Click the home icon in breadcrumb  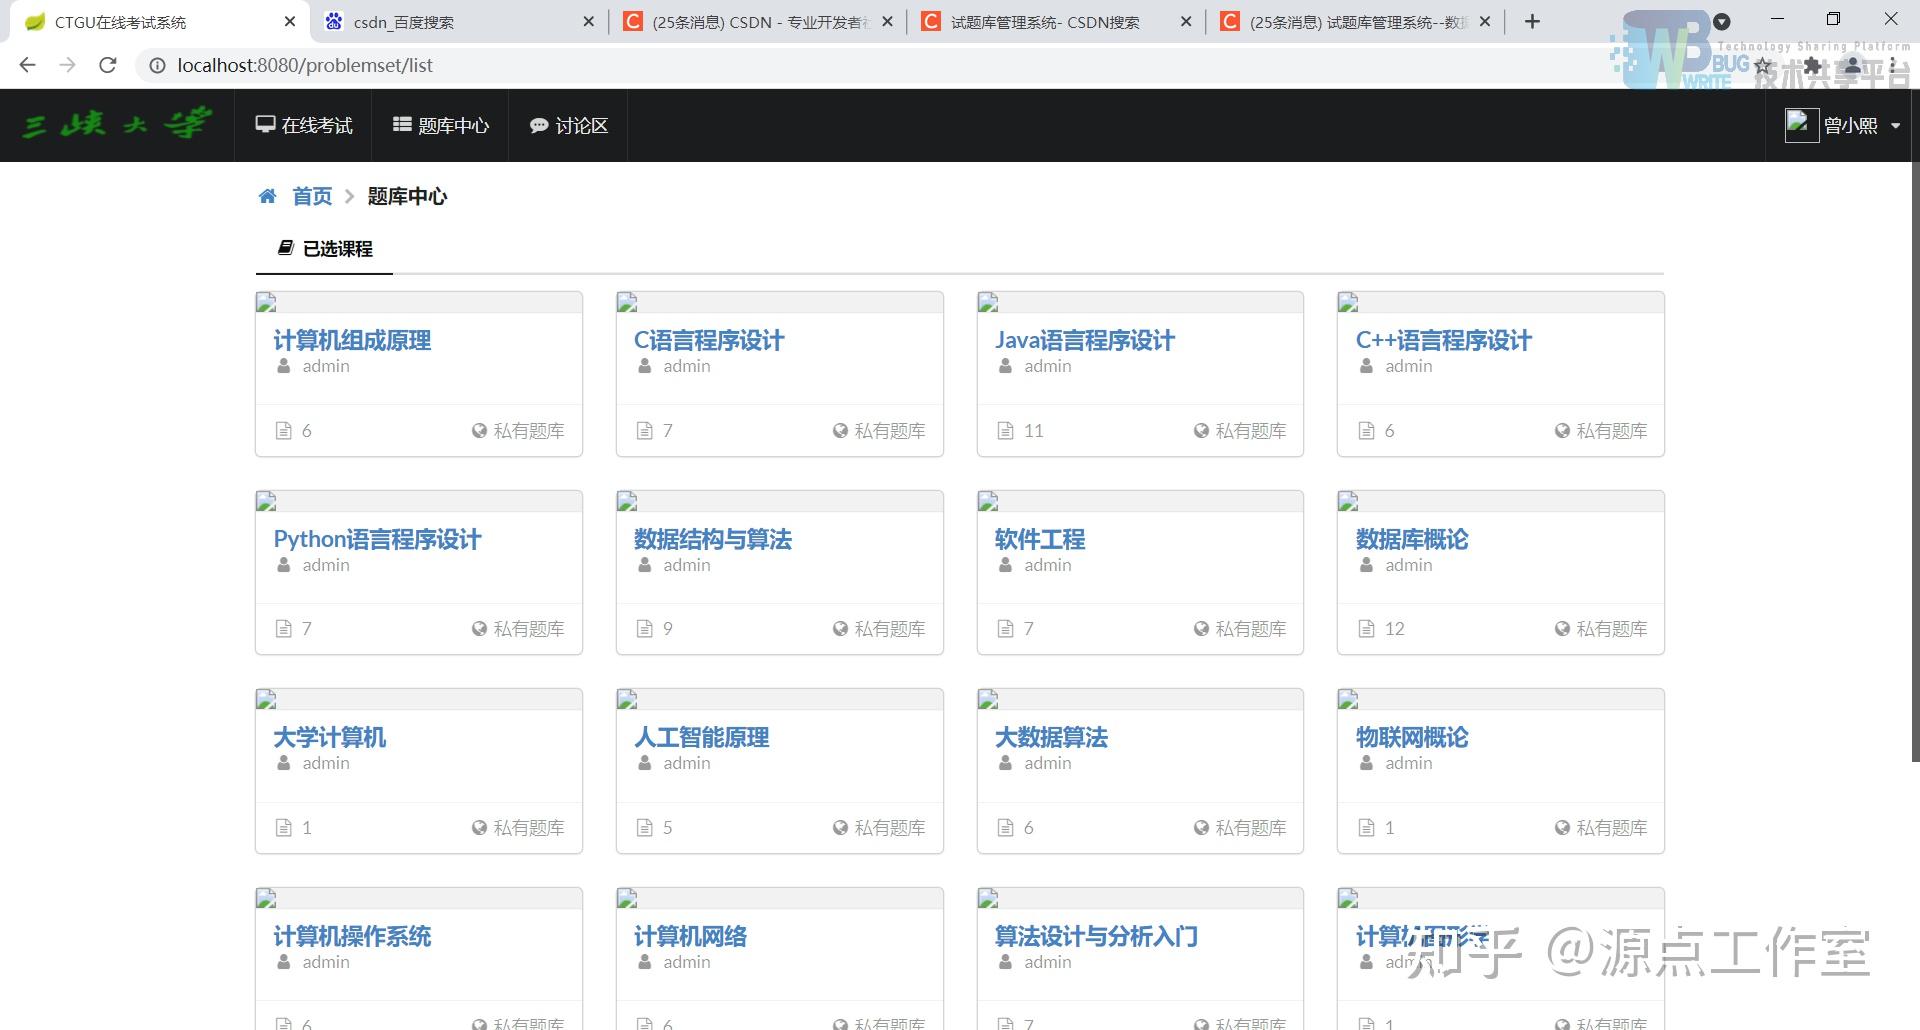(267, 196)
